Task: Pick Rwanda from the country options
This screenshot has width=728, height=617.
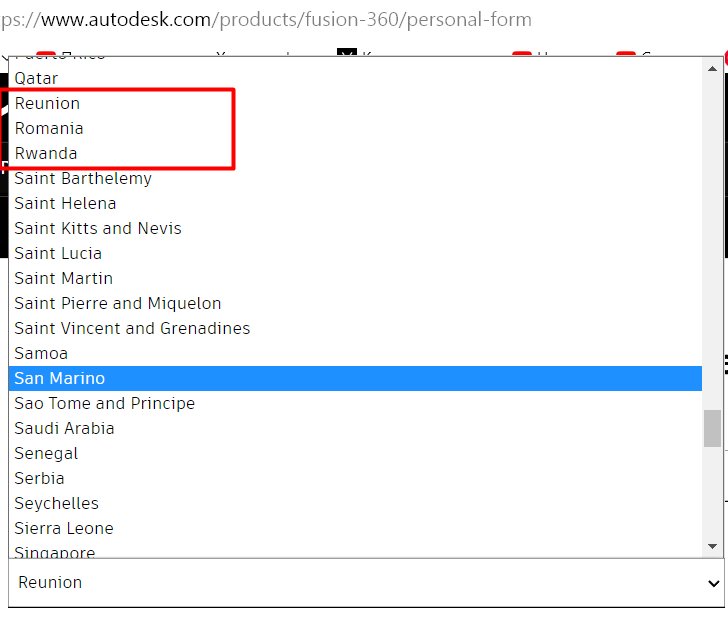Action: coord(45,153)
